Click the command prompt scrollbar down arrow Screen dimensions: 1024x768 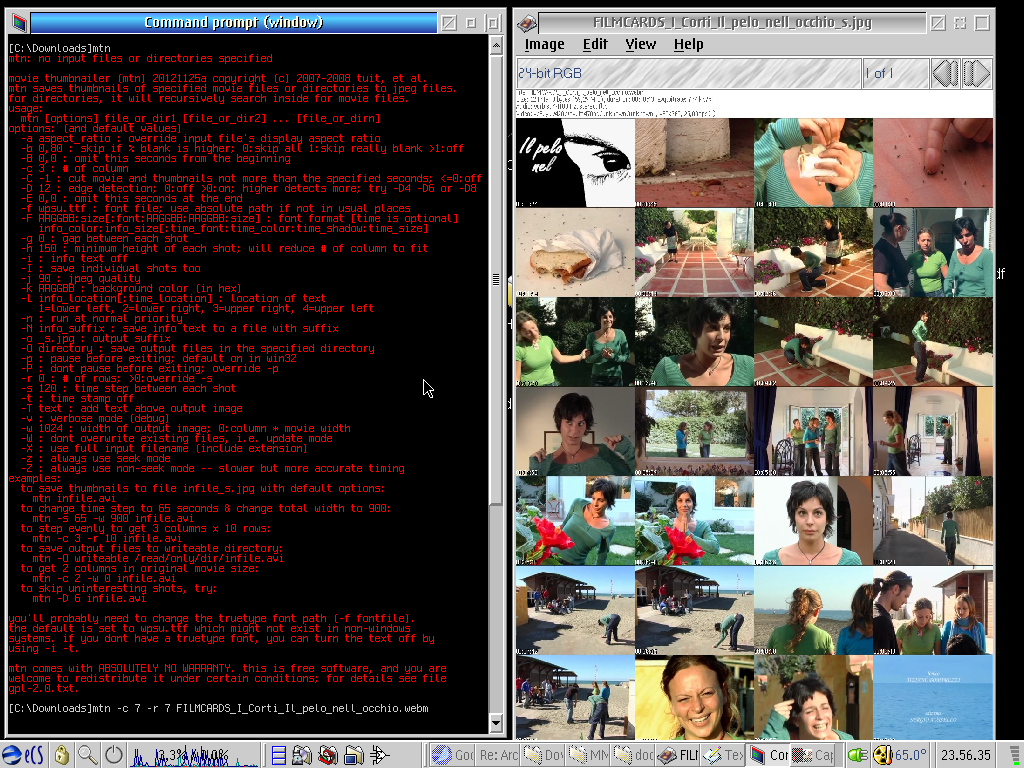tap(497, 725)
